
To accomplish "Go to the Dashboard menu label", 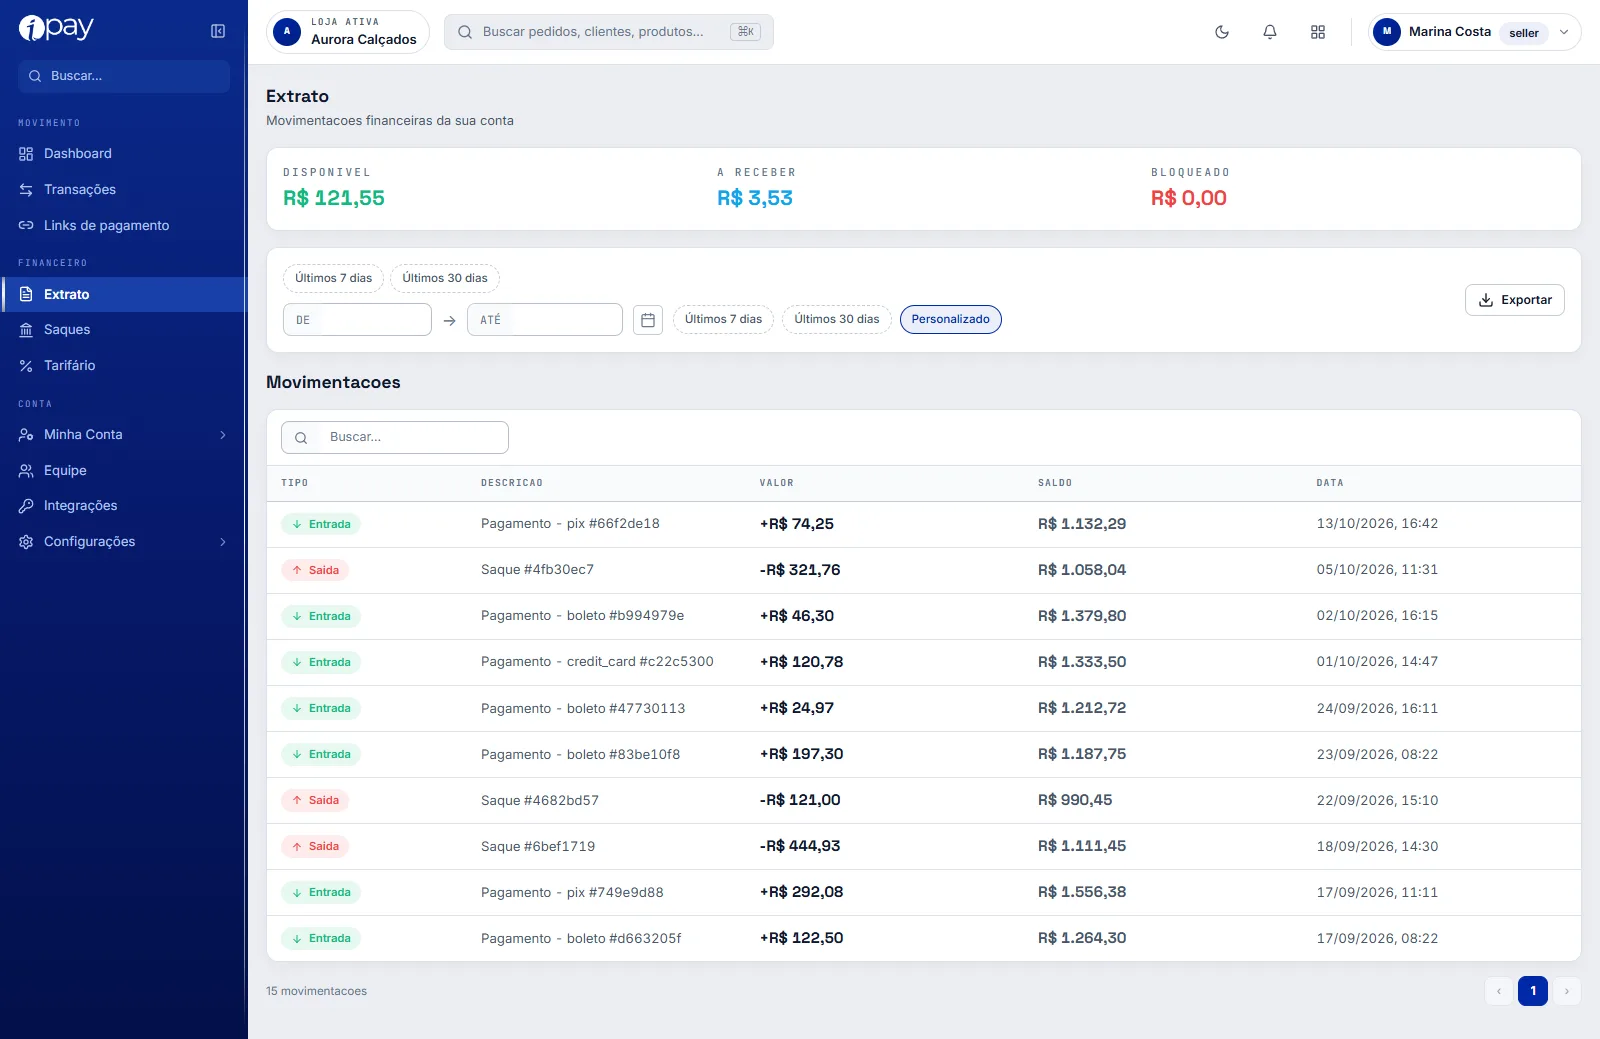I will [78, 154].
